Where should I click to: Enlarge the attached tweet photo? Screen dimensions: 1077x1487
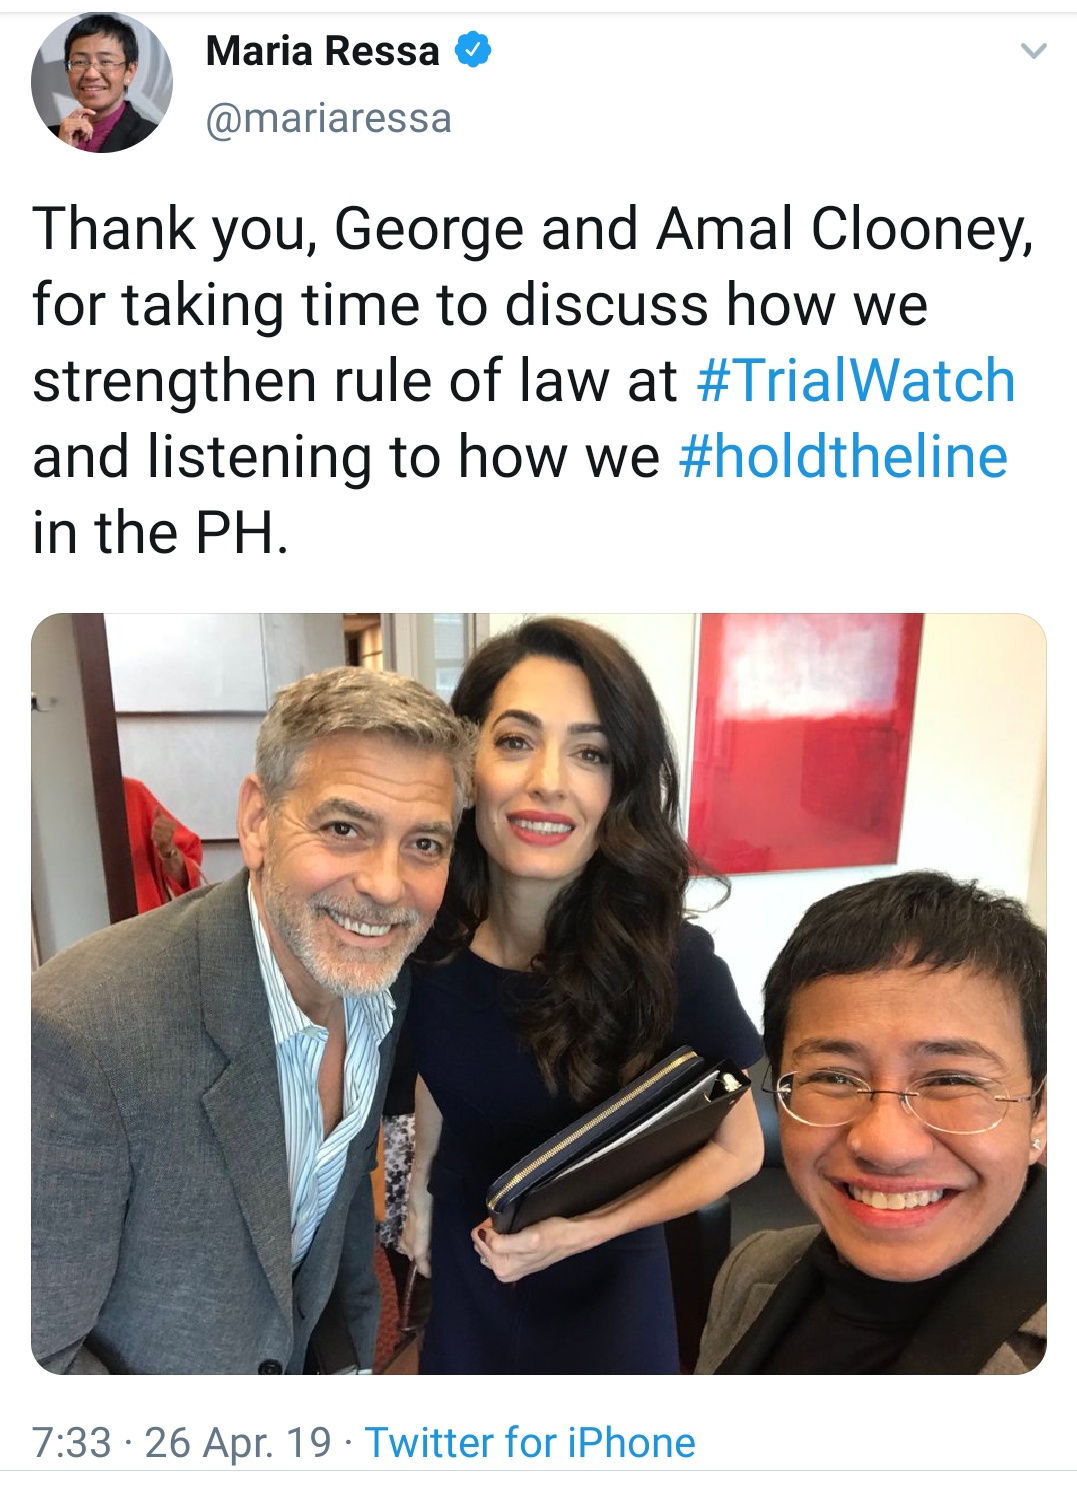(539, 993)
